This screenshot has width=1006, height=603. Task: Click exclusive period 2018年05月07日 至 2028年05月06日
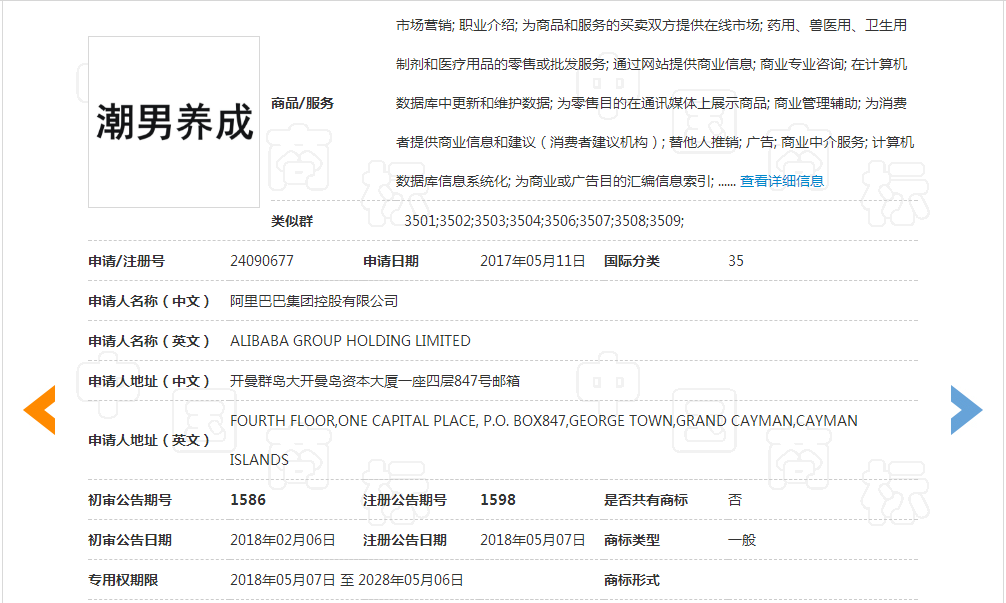pyautogui.click(x=346, y=581)
